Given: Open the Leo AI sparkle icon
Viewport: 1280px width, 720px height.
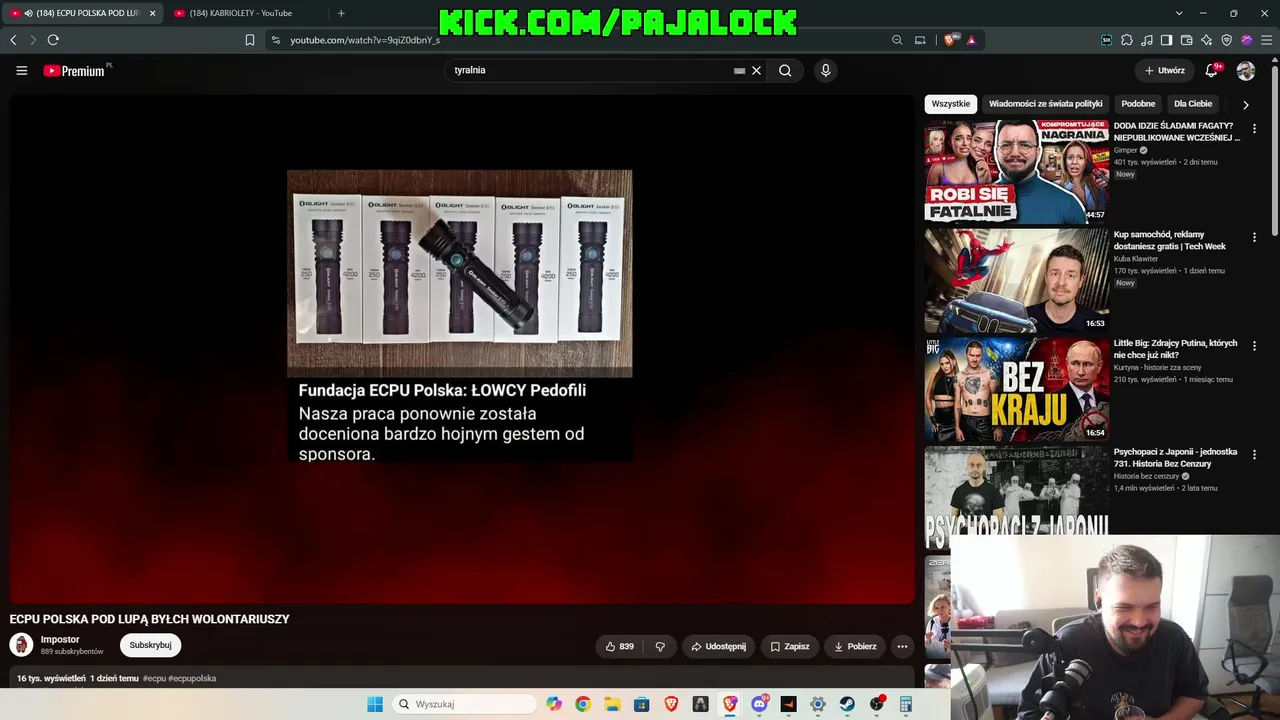Looking at the screenshot, I should click(1206, 40).
